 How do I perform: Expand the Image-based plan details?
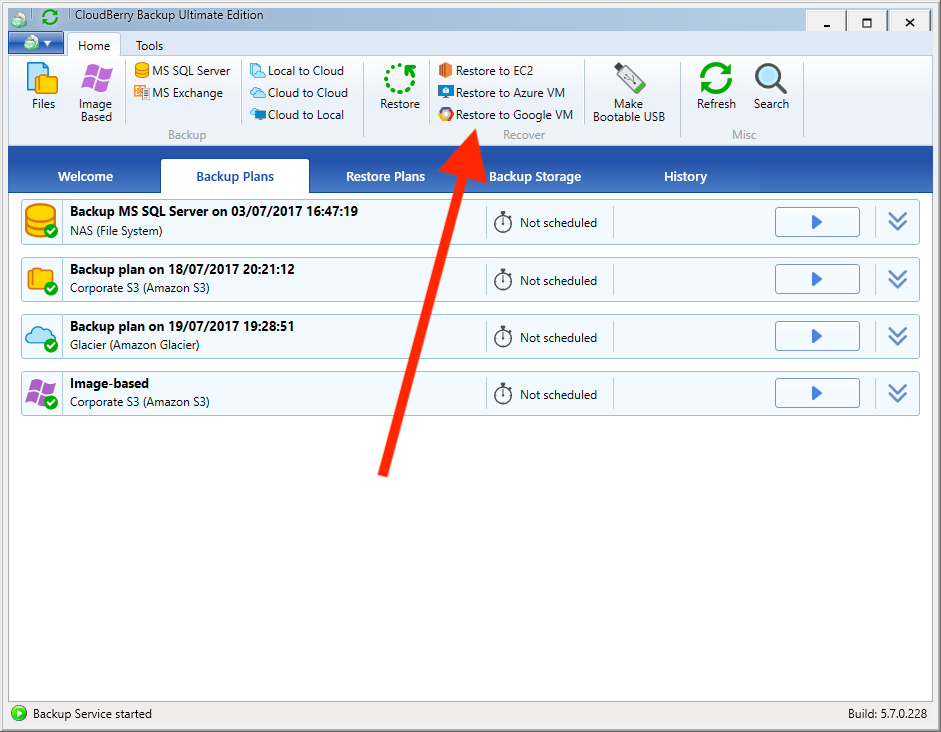pos(897,394)
